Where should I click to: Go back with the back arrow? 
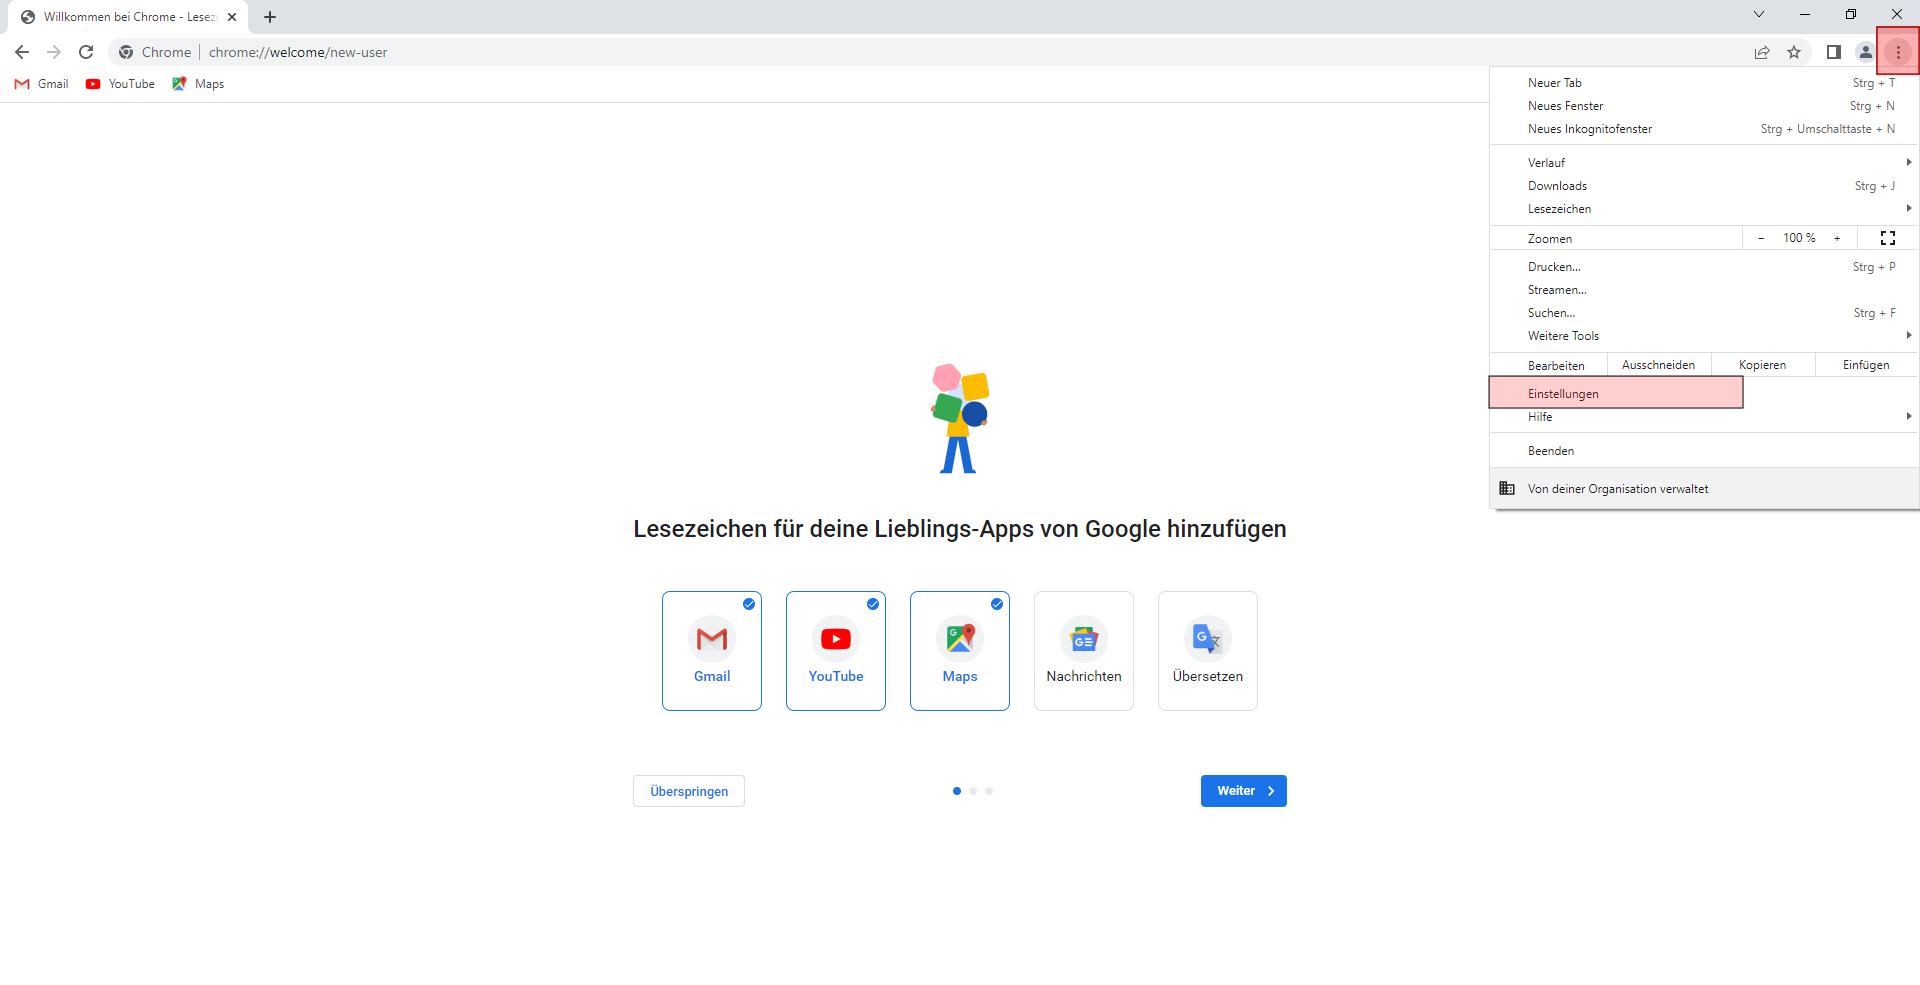click(22, 52)
